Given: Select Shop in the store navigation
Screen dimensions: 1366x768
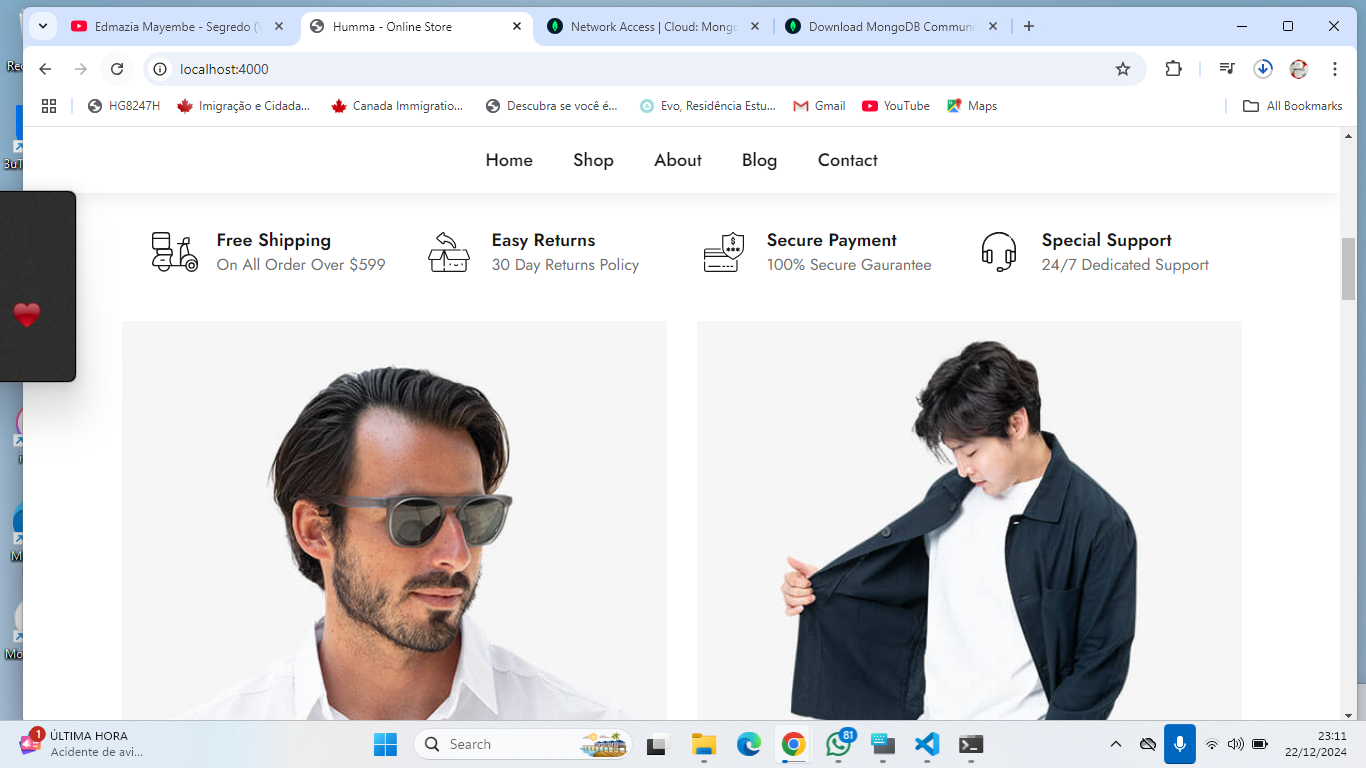Looking at the screenshot, I should point(593,160).
